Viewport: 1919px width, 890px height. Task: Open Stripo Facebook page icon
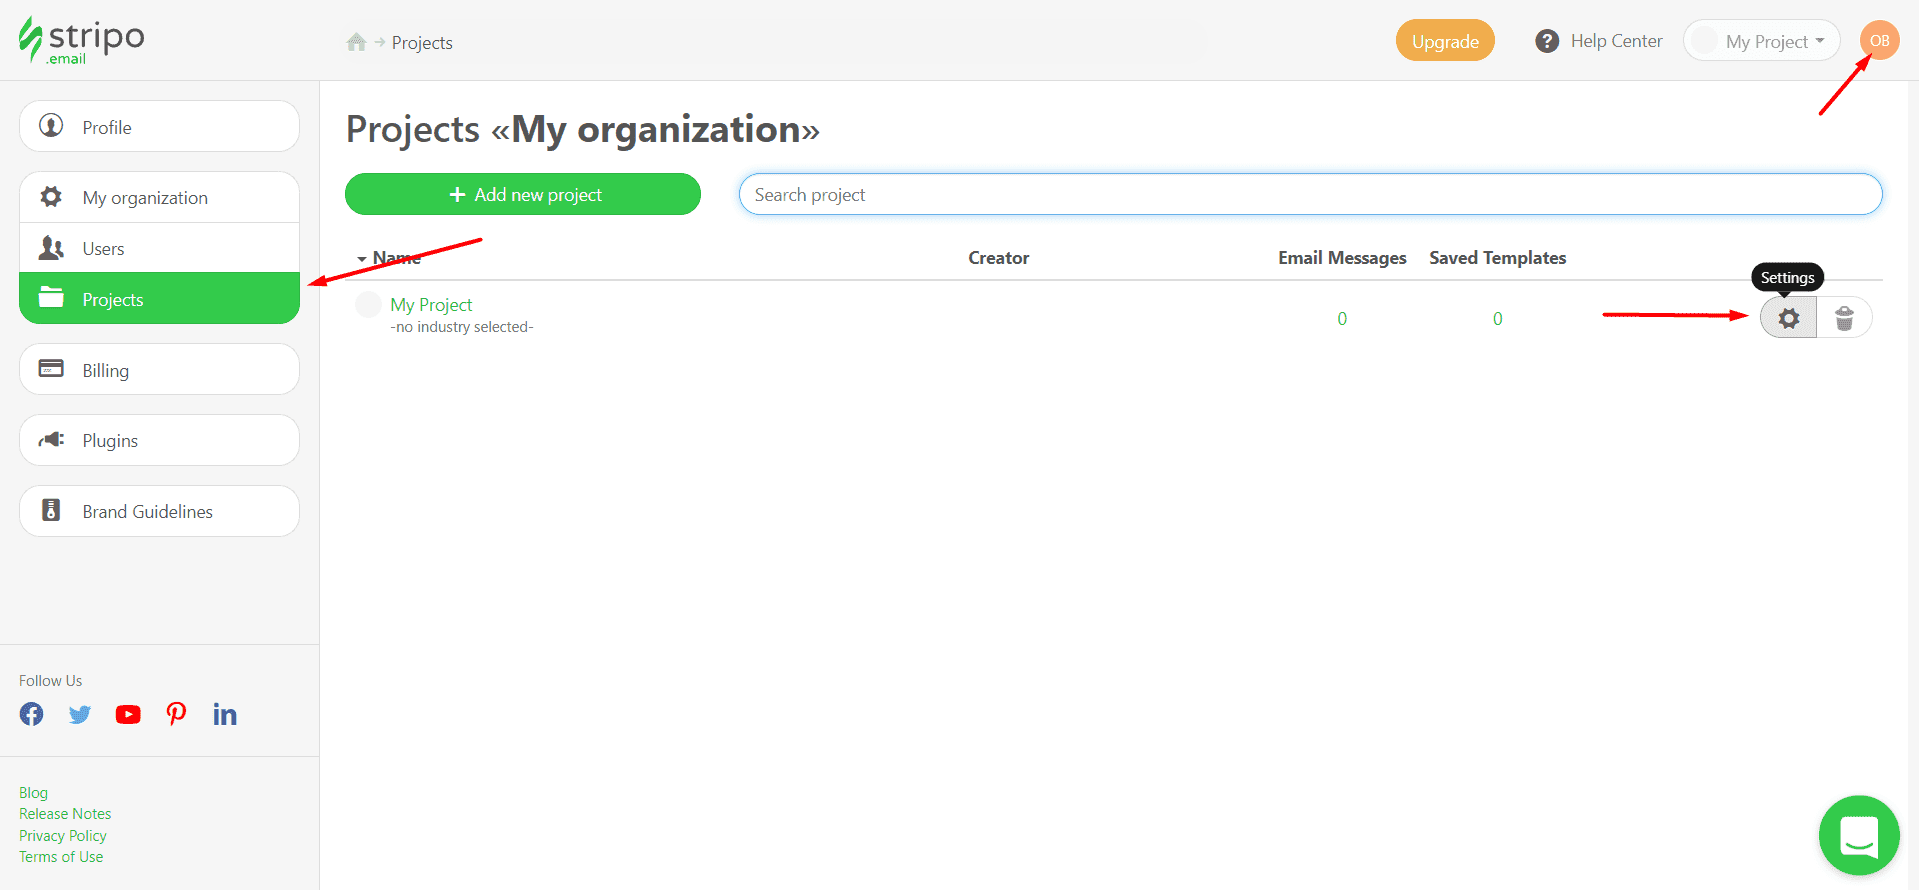click(32, 714)
